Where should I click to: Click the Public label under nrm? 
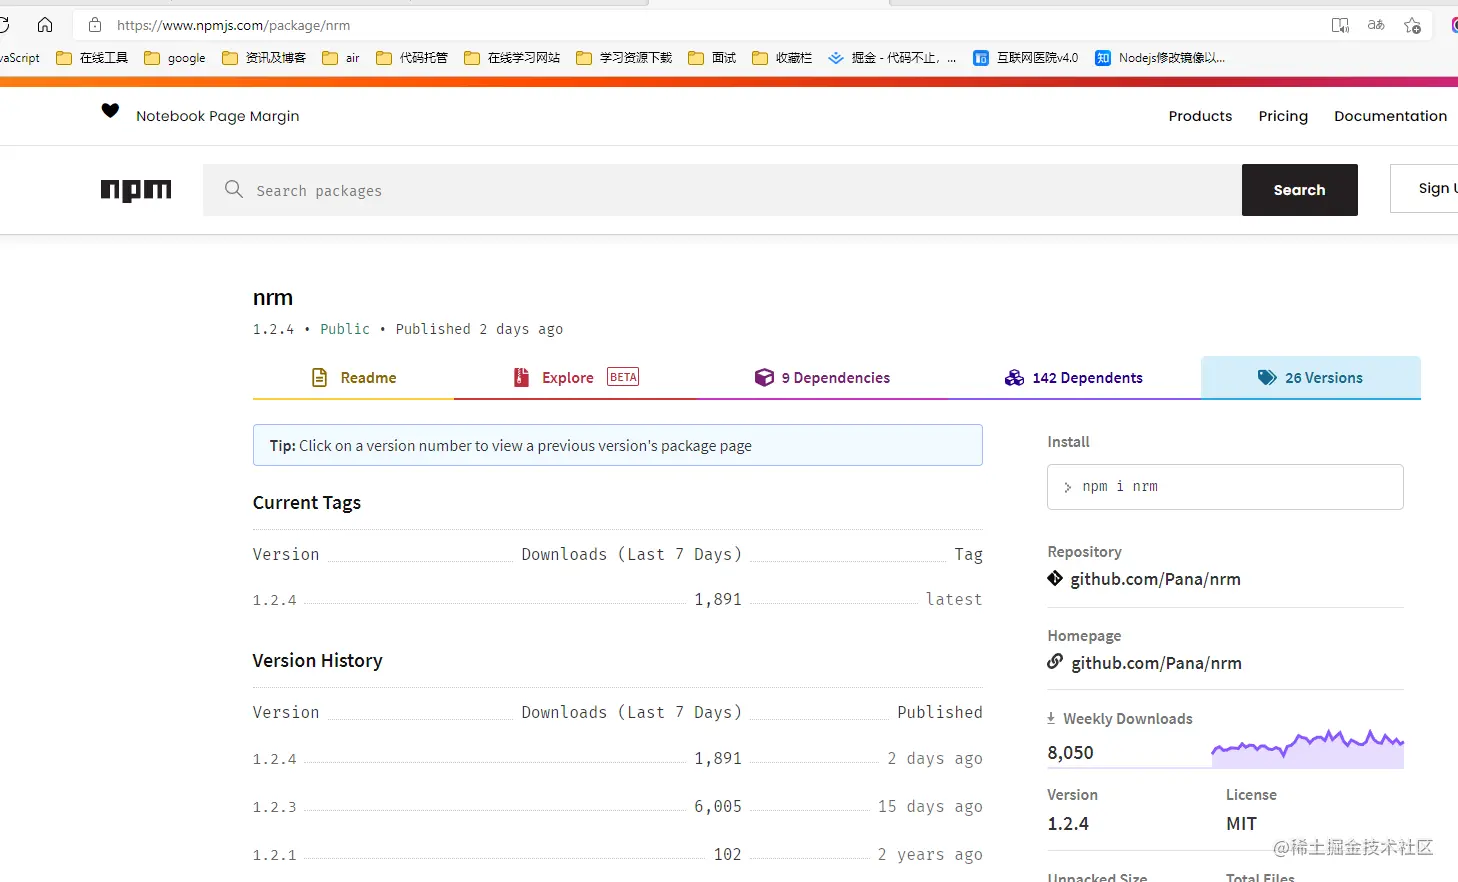(345, 329)
